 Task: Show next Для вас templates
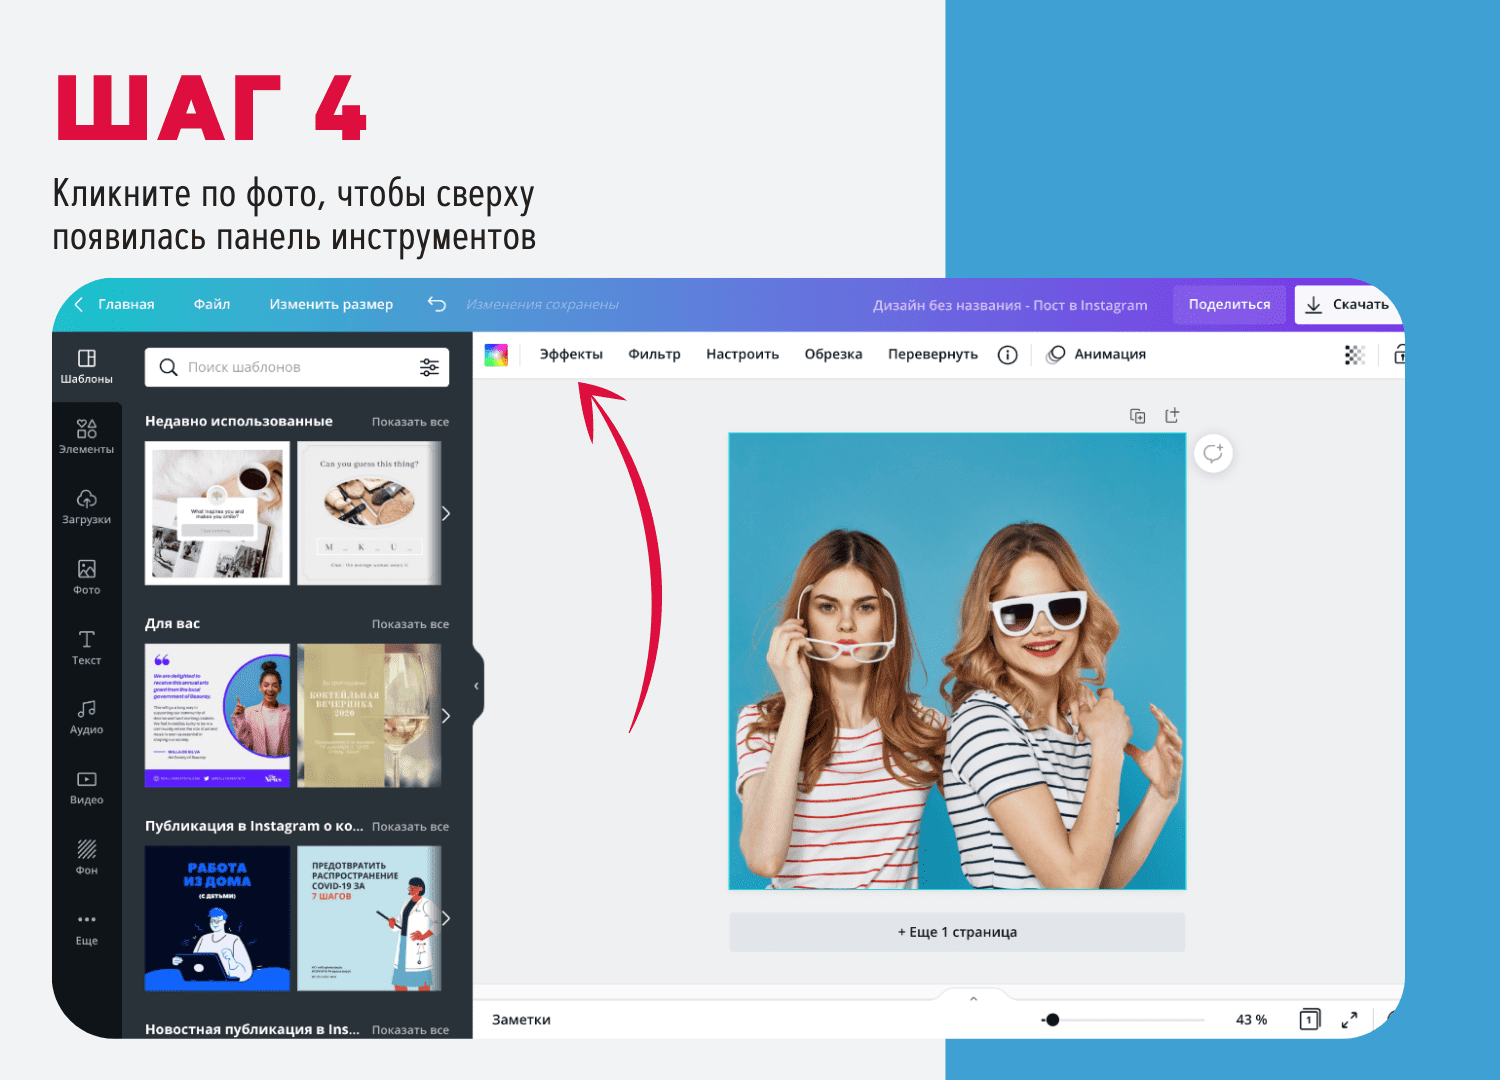pos(446,716)
